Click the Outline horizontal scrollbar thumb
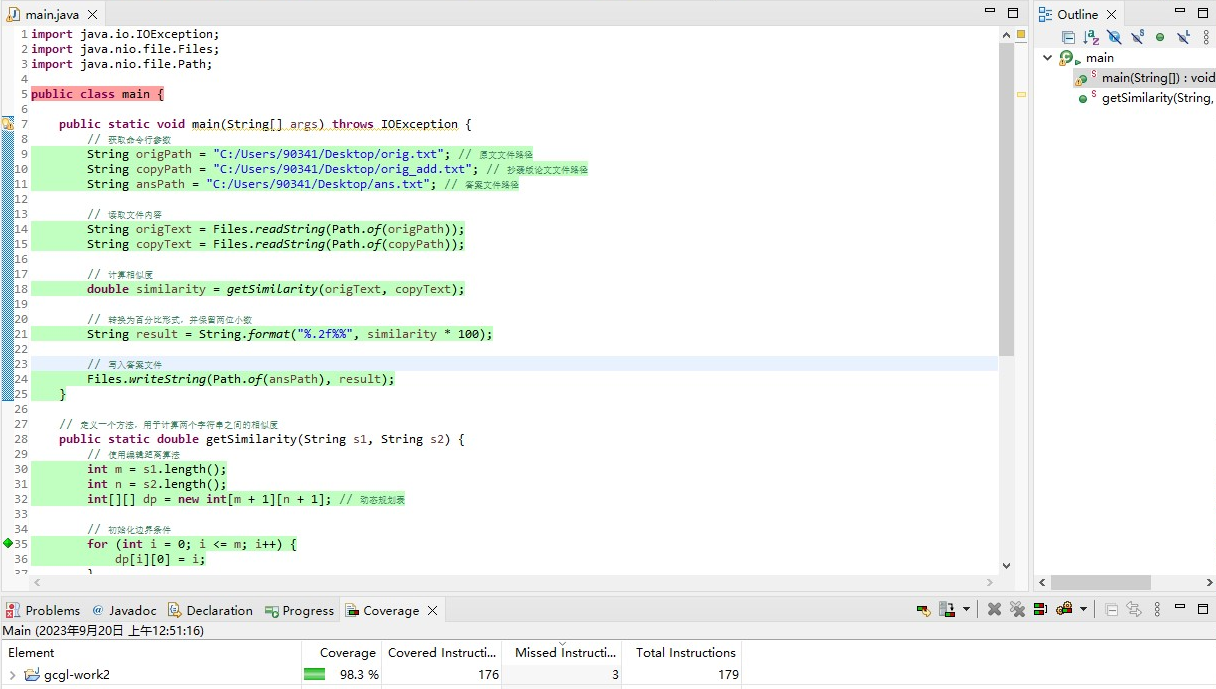 [x=1100, y=582]
